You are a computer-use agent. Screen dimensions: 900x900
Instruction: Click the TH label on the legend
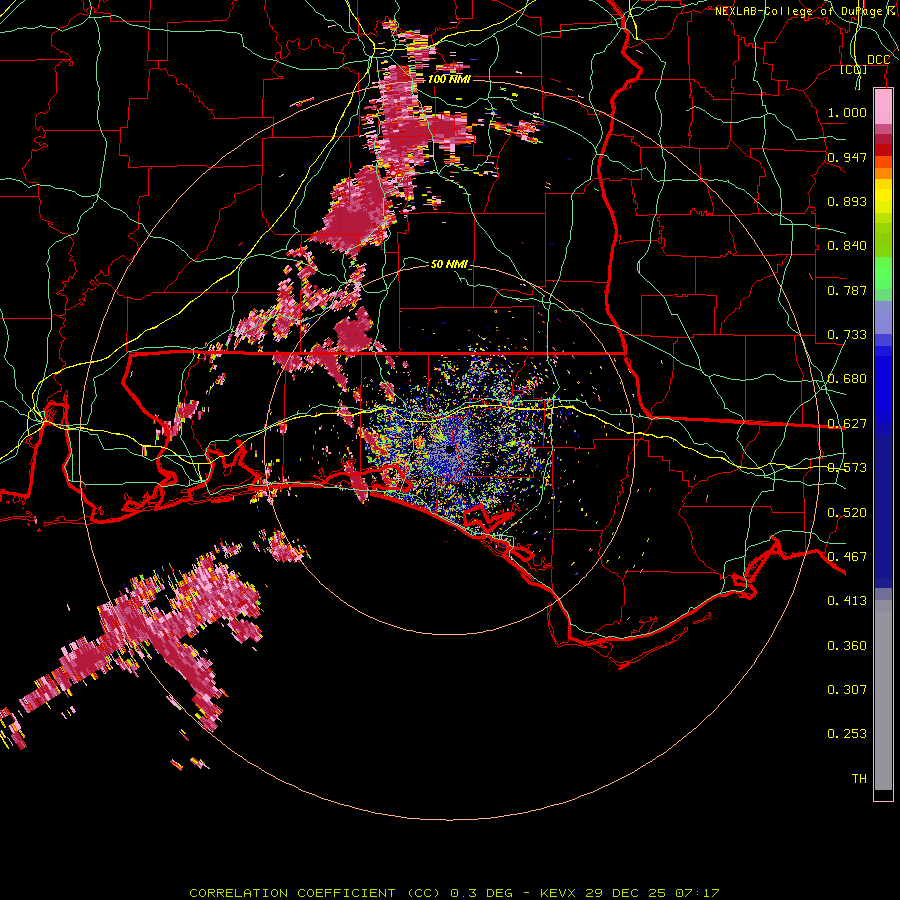(x=859, y=779)
